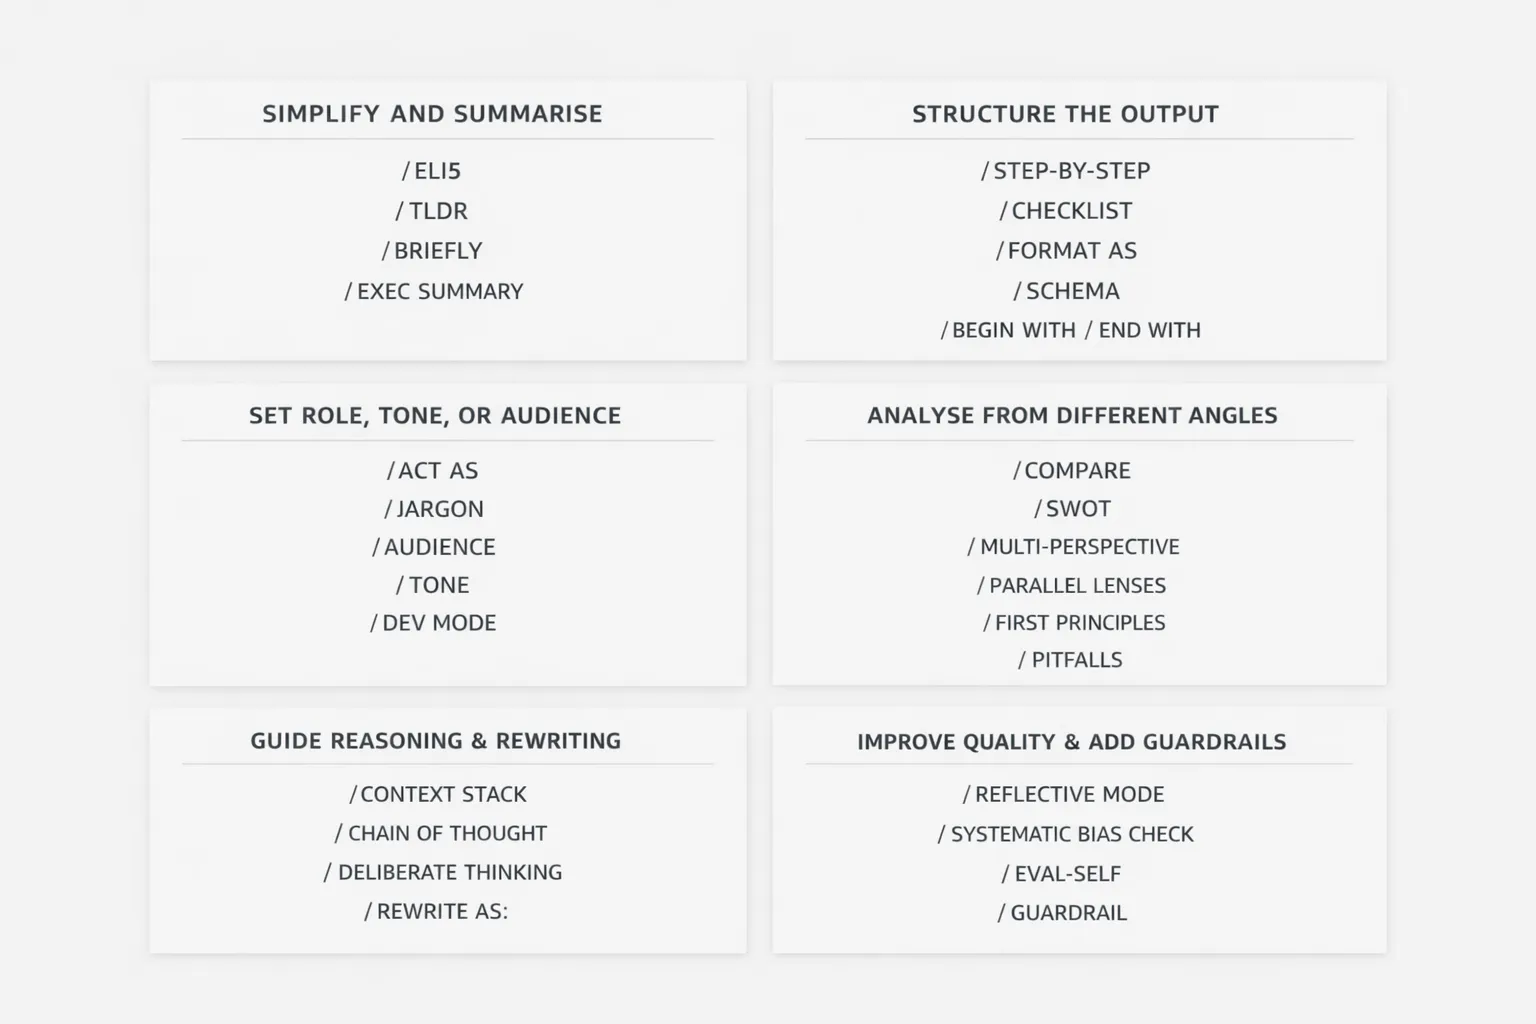Screen dimensions: 1536x1024
Task: Click the /COMPARE command
Action: (x=1072, y=470)
